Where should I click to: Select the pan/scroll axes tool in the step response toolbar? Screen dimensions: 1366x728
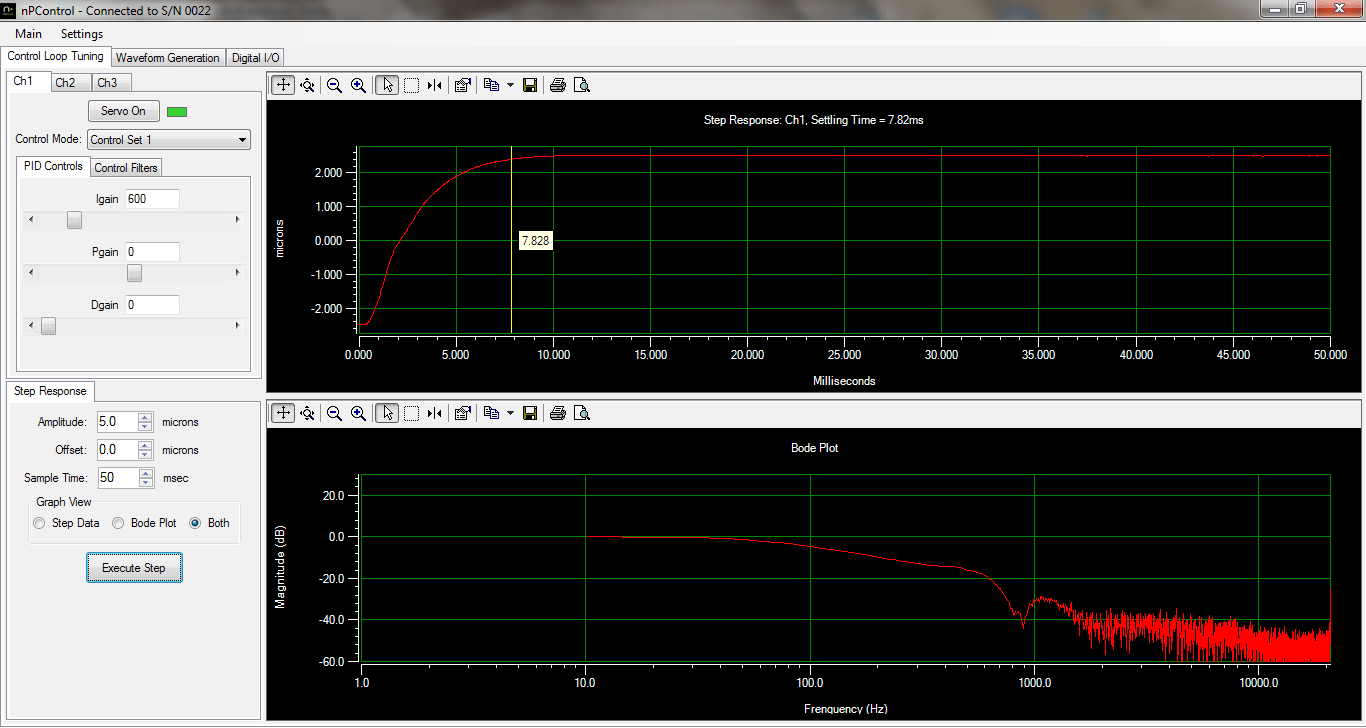coord(283,85)
